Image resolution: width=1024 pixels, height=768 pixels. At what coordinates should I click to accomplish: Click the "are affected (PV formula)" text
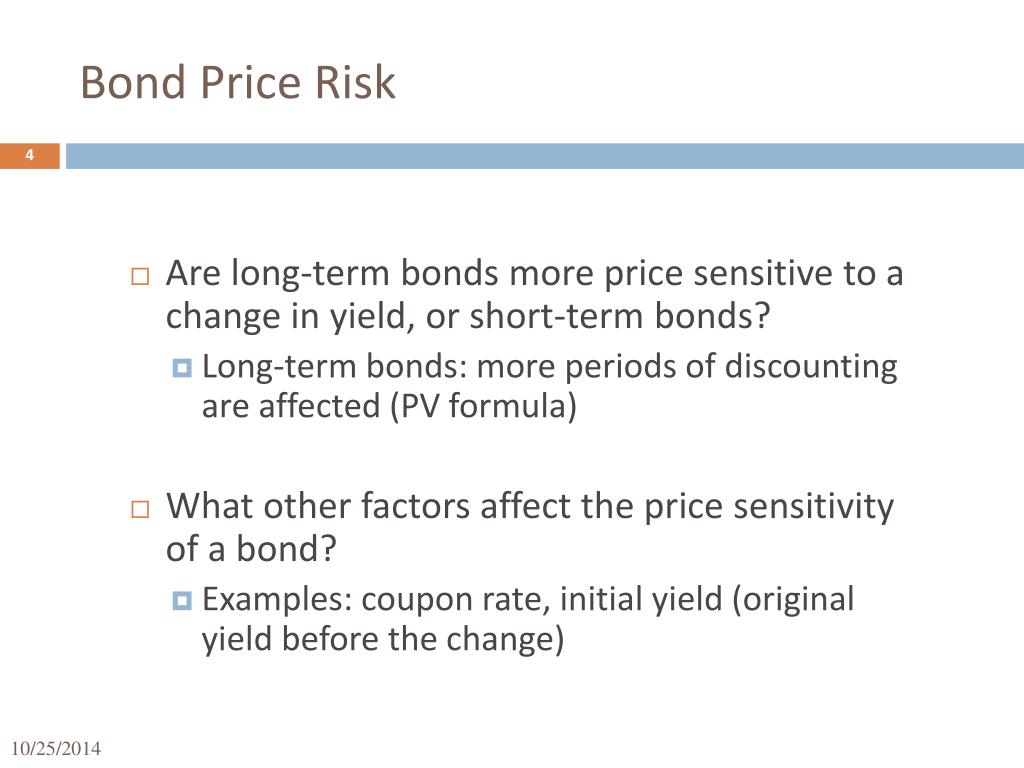(389, 406)
